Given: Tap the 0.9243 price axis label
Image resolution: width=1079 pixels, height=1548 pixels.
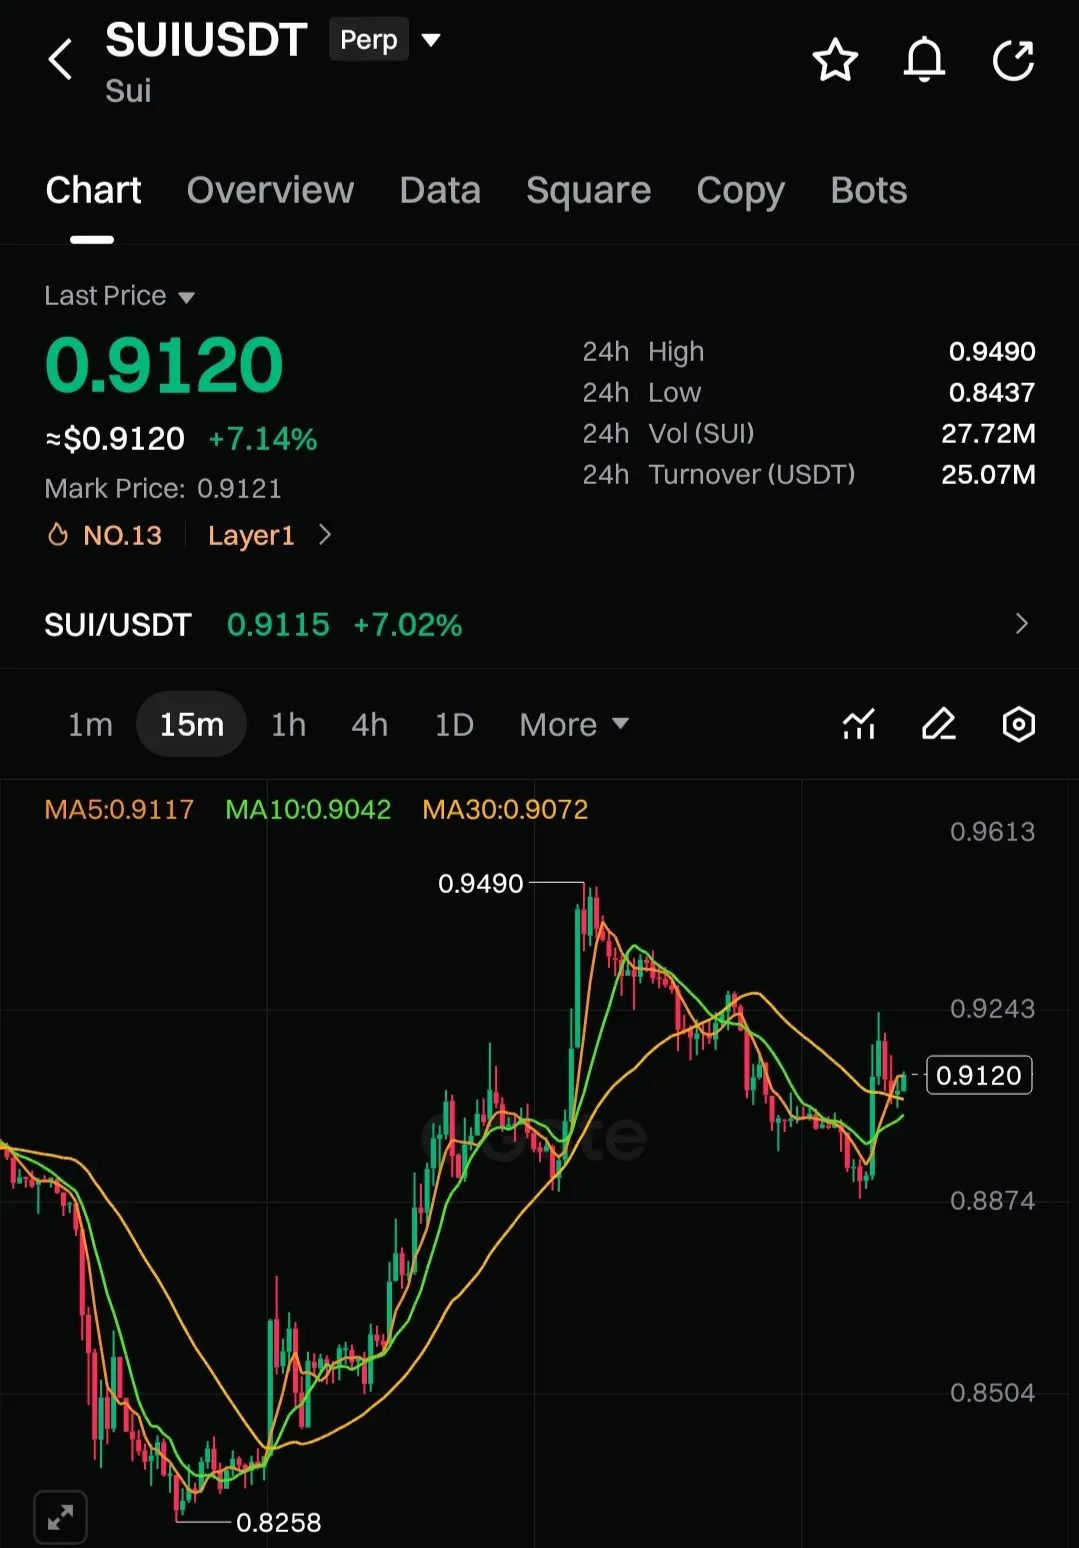Looking at the screenshot, I should [992, 1008].
